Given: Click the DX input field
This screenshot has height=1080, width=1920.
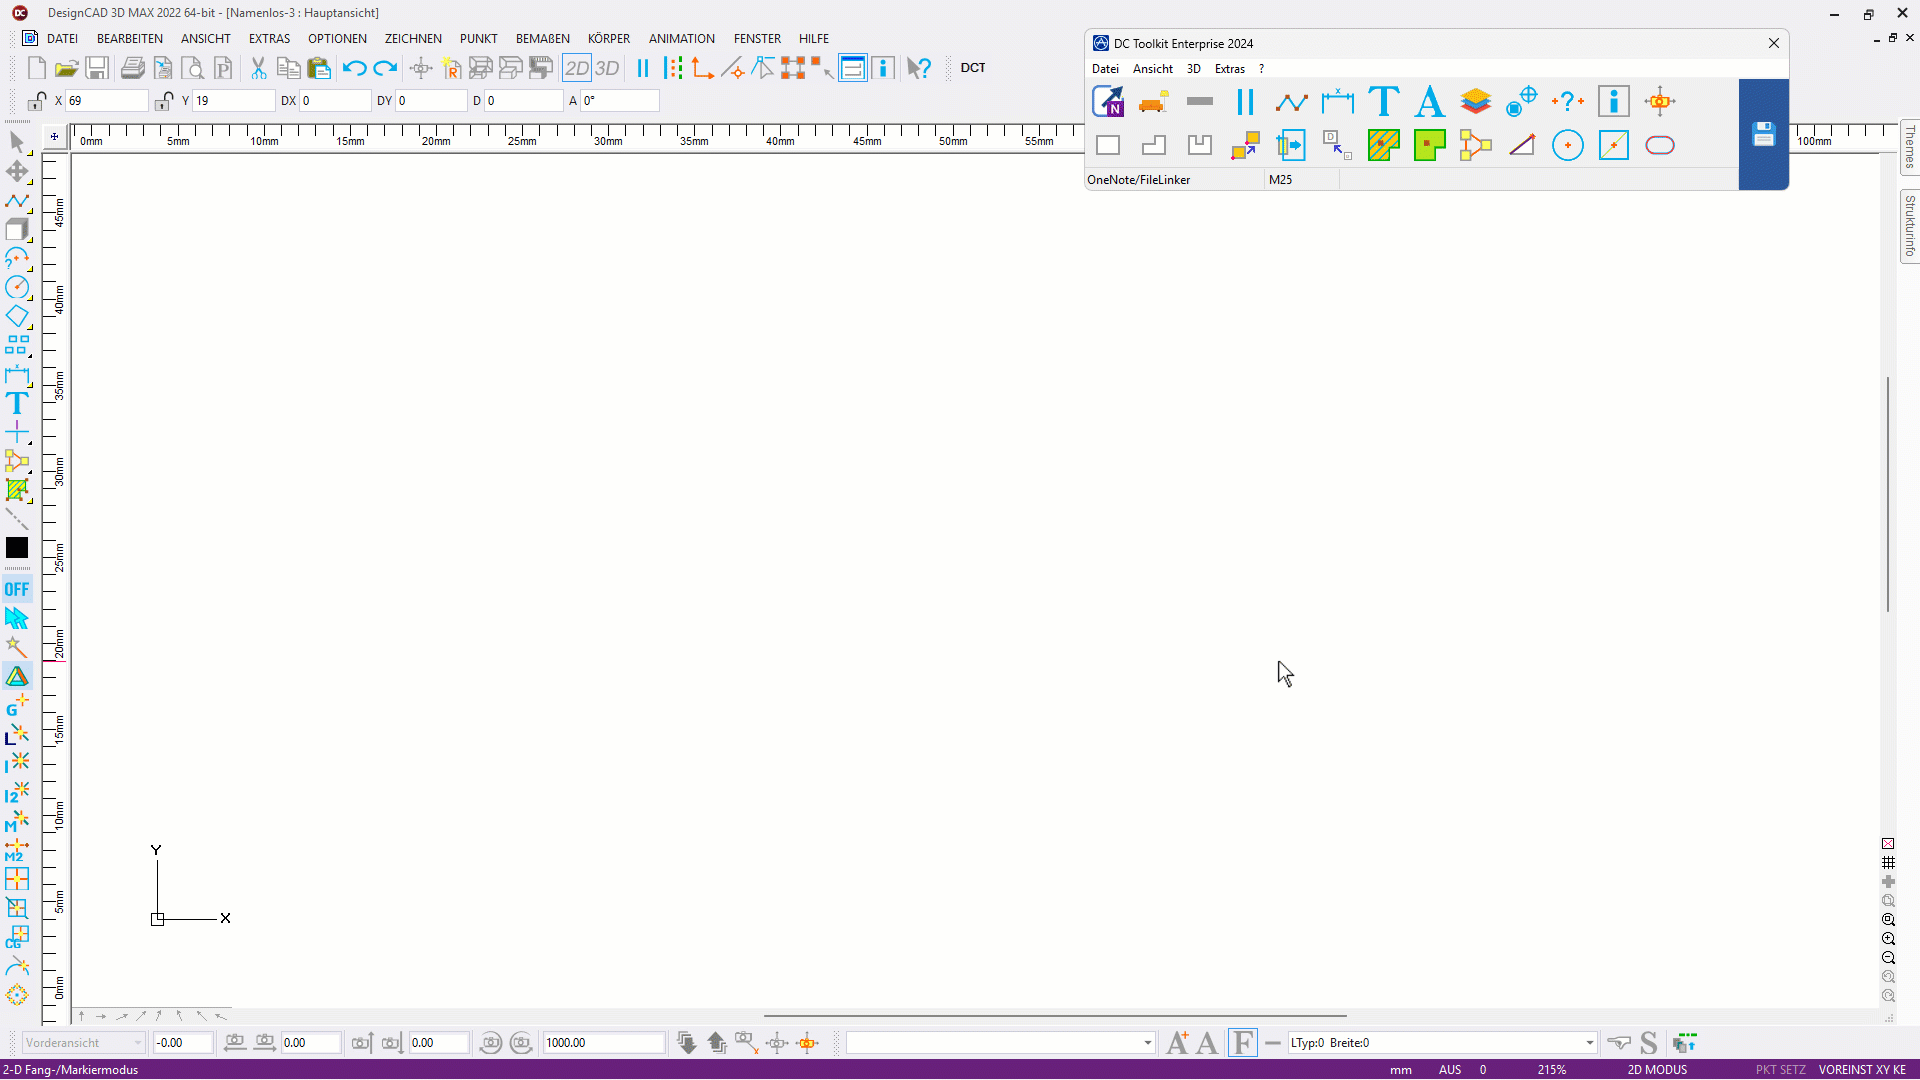Looking at the screenshot, I should point(335,101).
